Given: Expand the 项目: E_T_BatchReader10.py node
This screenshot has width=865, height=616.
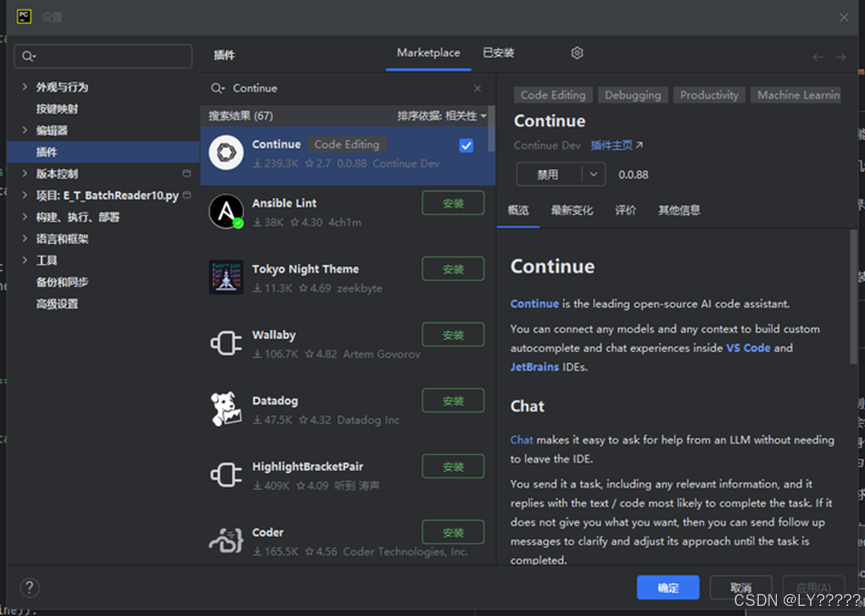Looking at the screenshot, I should tap(25, 195).
